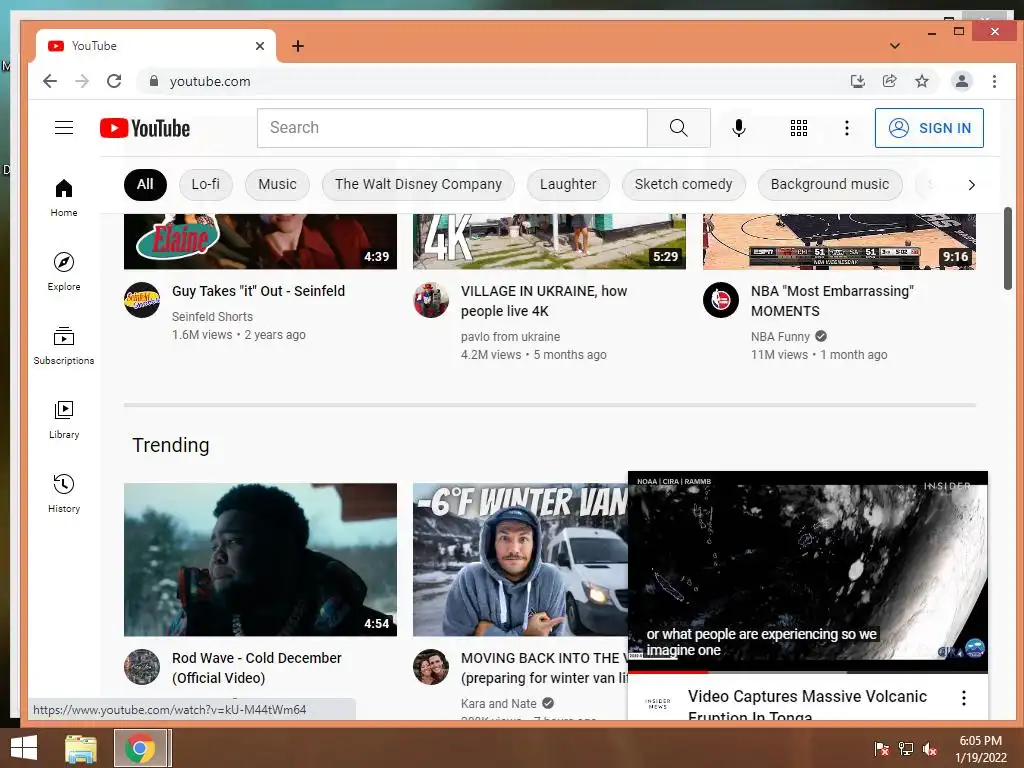Screen dimensions: 1024x768
Task: Open the Seinfeld Shorts channel avatar
Action: click(x=142, y=300)
